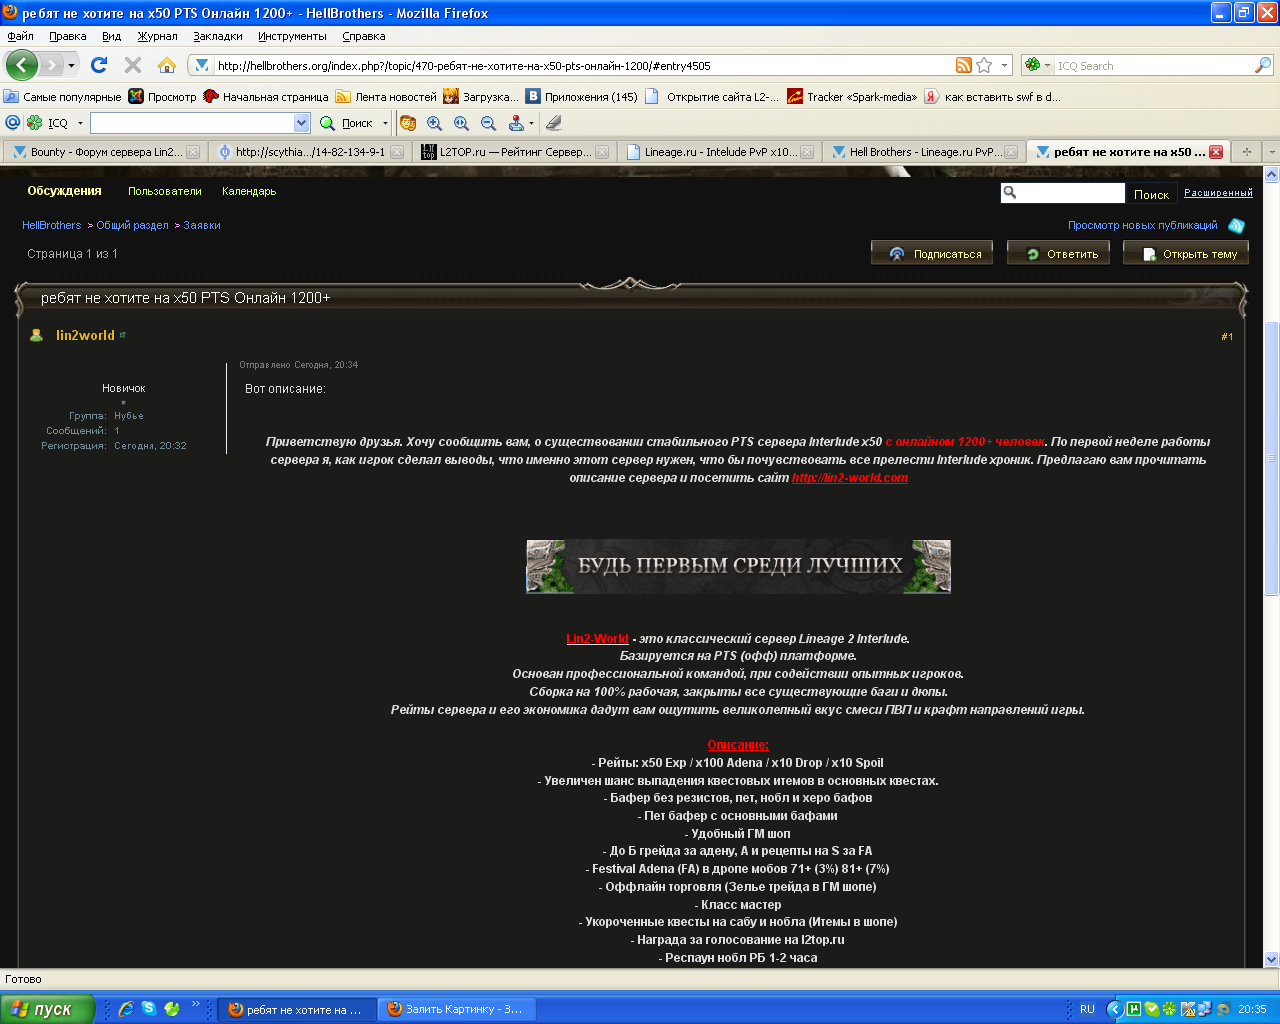
Task: Click the Forward navigation arrow
Action: (51, 65)
